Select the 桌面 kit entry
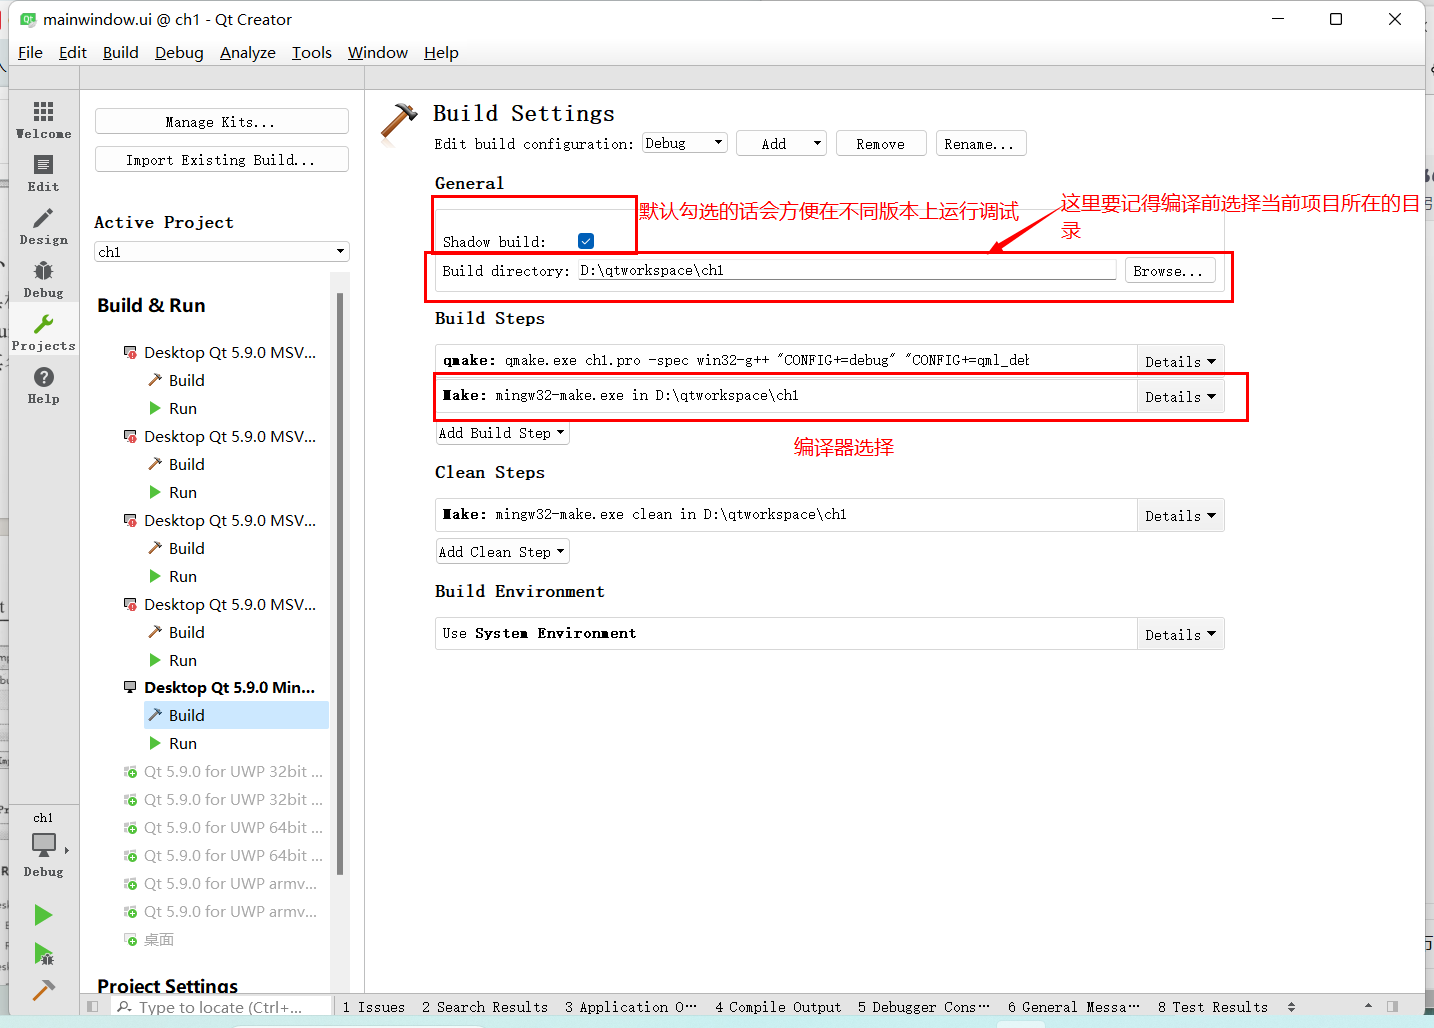The width and height of the screenshot is (1434, 1028). [158, 939]
